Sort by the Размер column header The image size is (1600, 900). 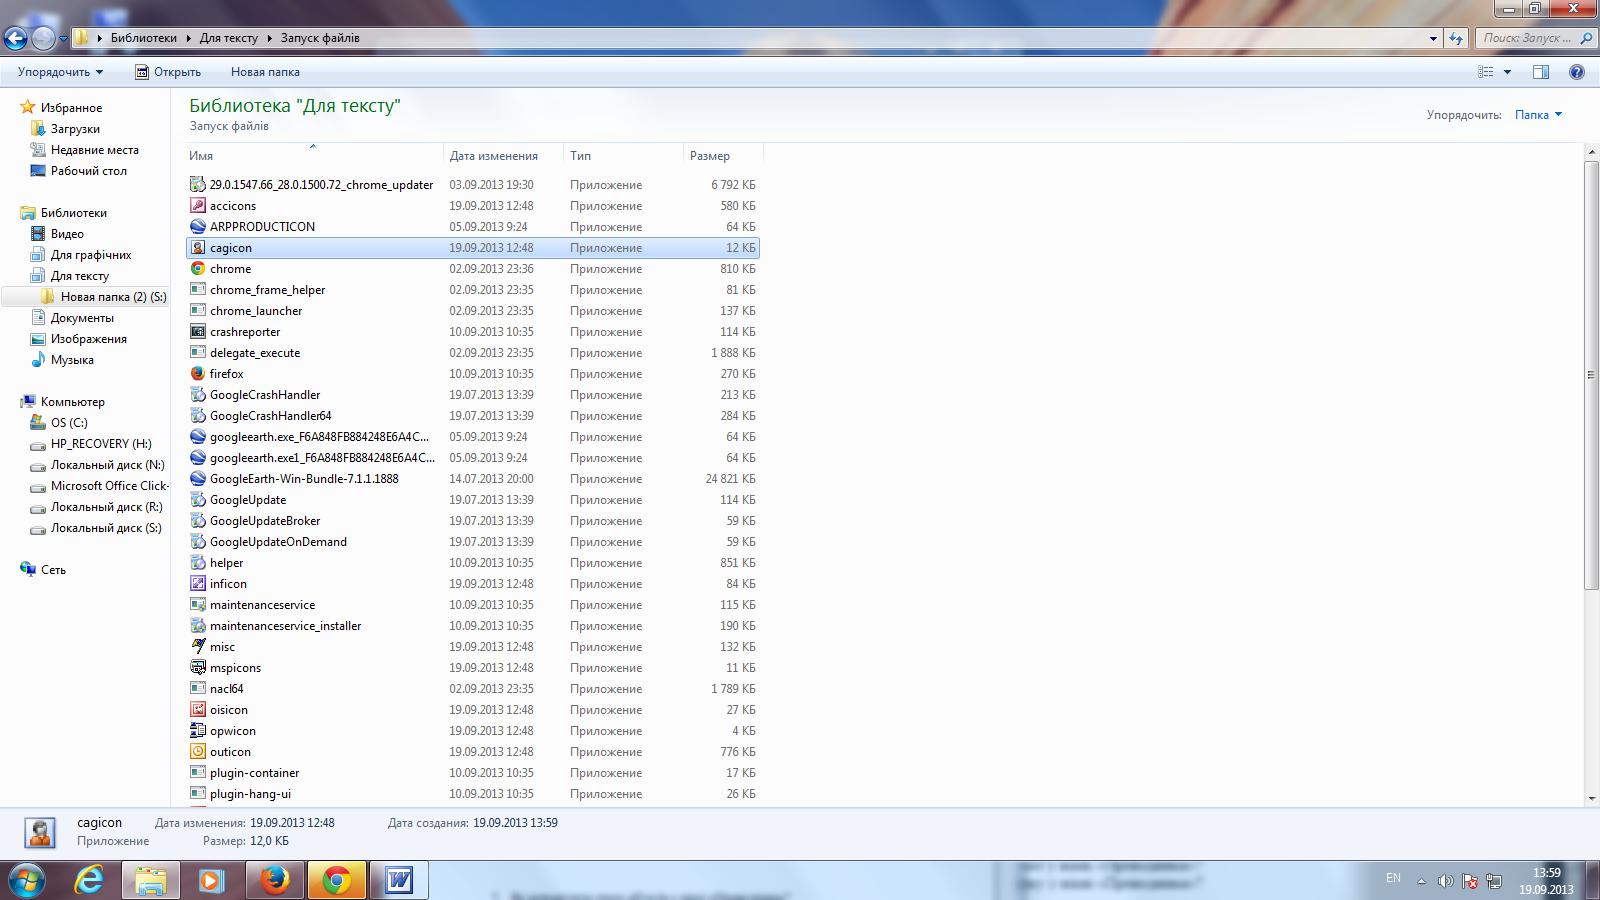(723, 156)
